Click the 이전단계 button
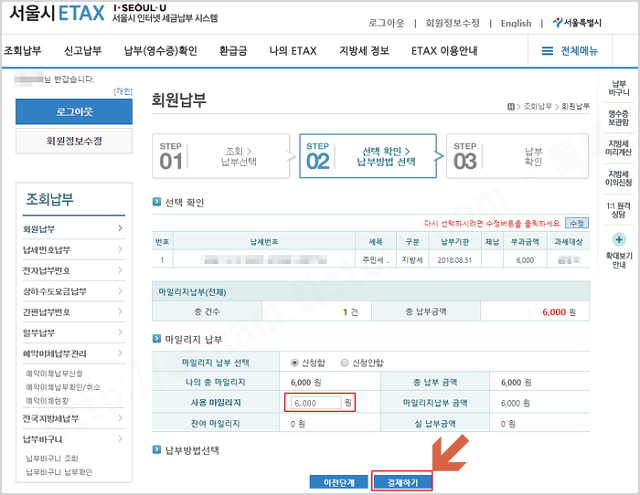This screenshot has height=495, width=640. point(339,482)
